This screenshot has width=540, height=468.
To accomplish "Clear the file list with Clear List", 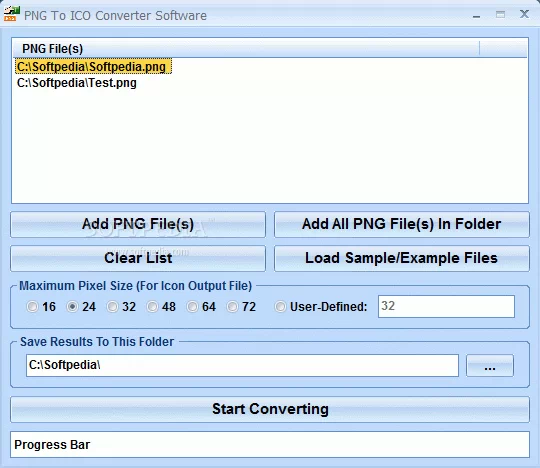I will point(138,258).
